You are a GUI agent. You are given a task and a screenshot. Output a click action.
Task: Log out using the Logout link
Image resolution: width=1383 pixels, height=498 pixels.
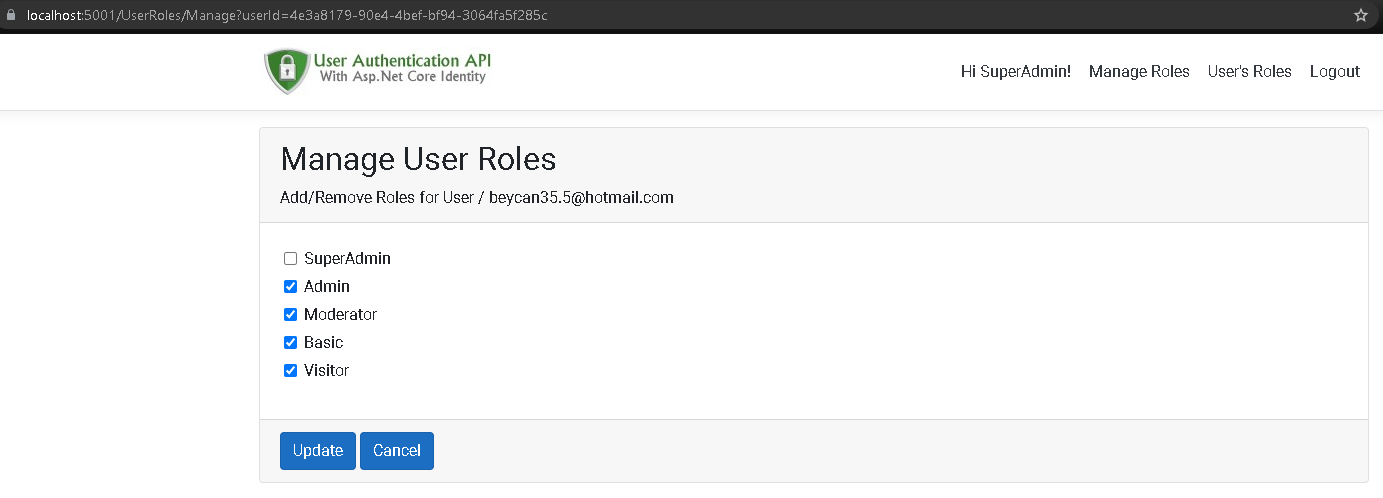[x=1335, y=71]
